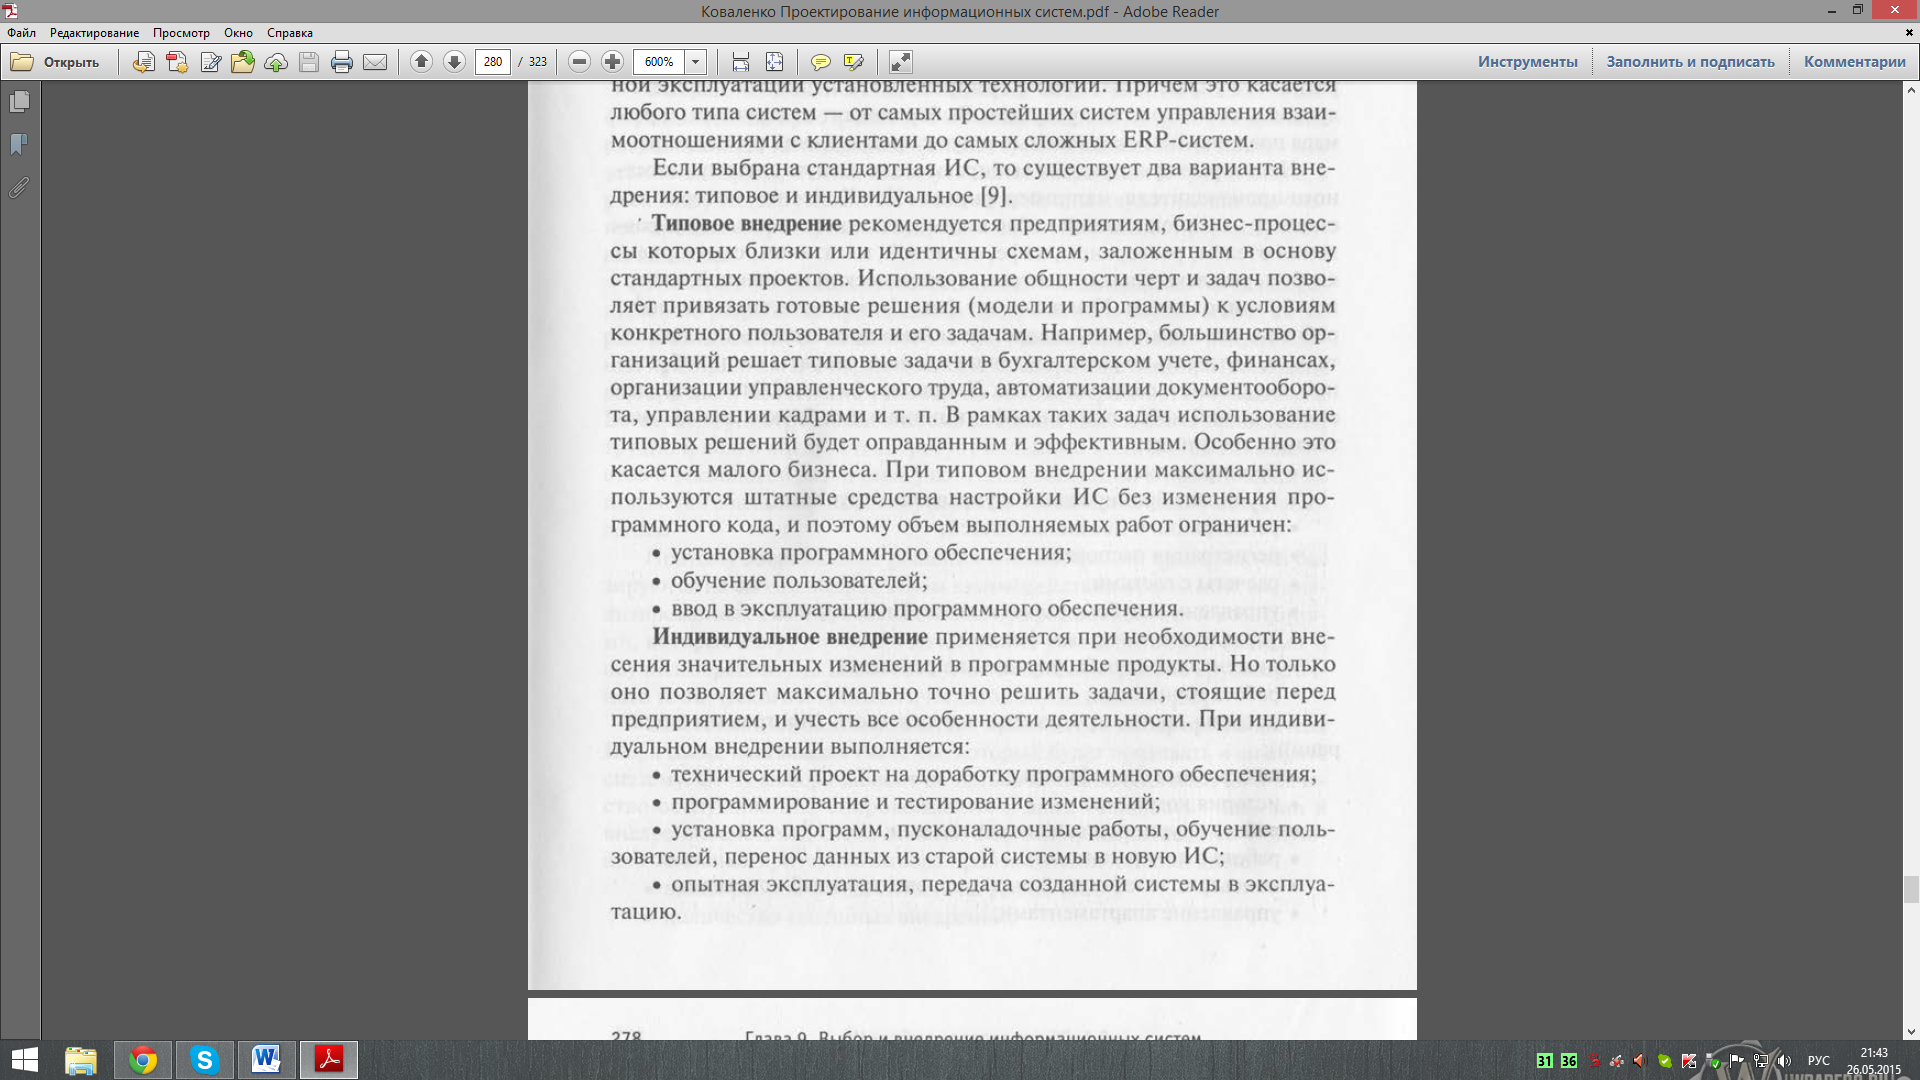Show the attachments paperclip panel
Image resolution: width=1920 pixels, height=1080 pixels.
pyautogui.click(x=19, y=188)
